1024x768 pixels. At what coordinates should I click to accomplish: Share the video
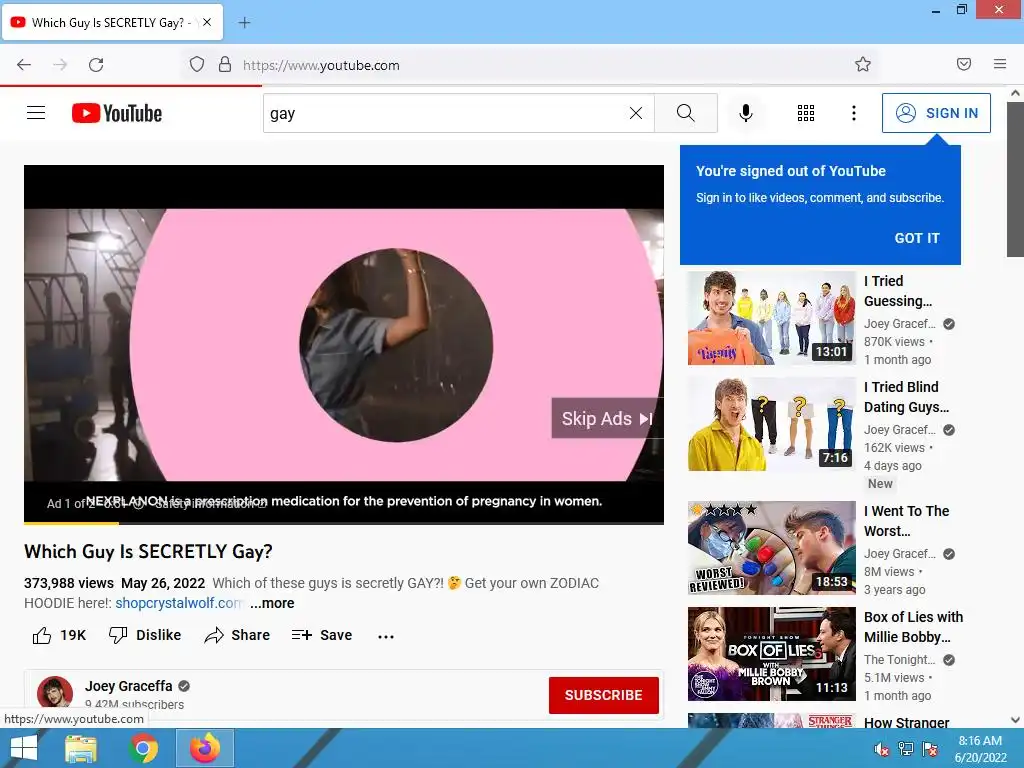point(236,635)
